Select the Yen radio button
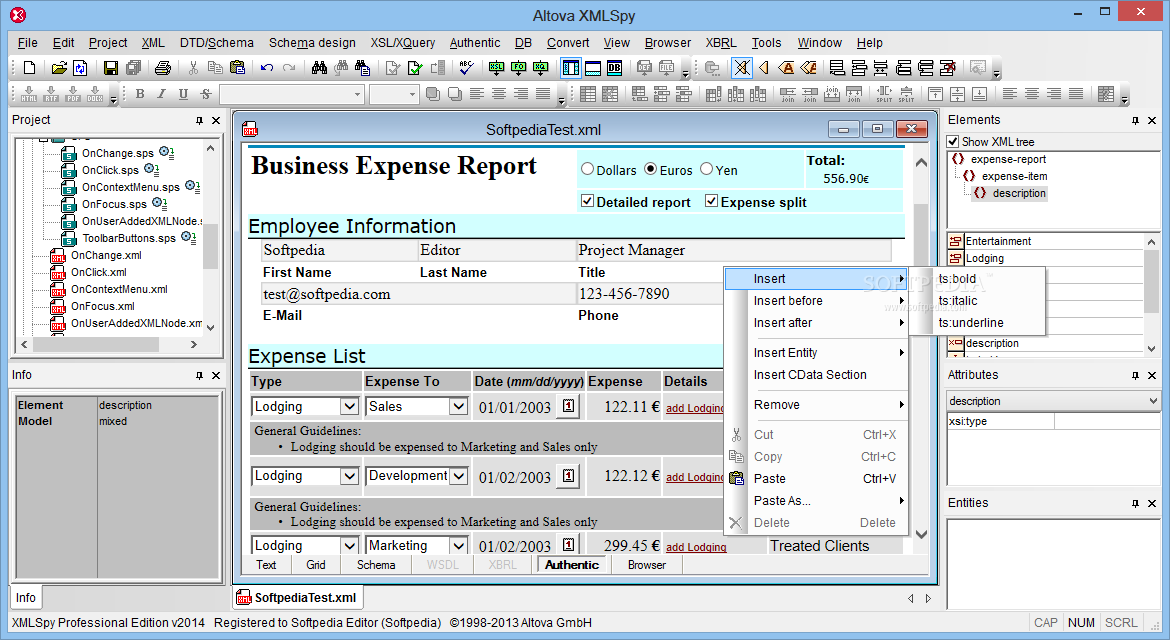The height and width of the screenshot is (640, 1170). click(707, 169)
